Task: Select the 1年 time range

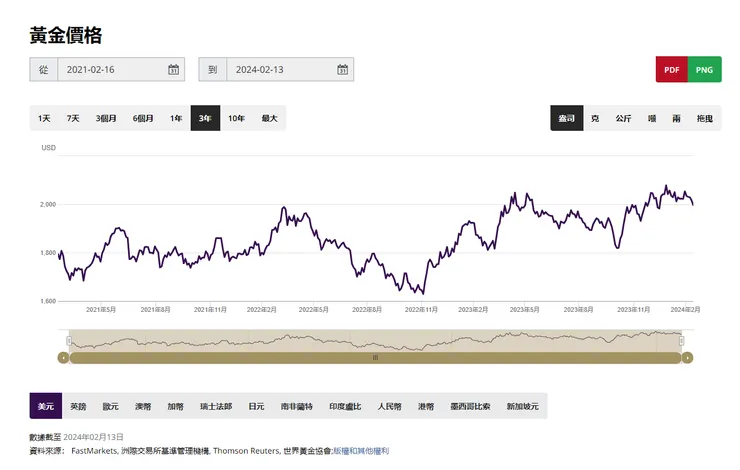Action: point(176,118)
